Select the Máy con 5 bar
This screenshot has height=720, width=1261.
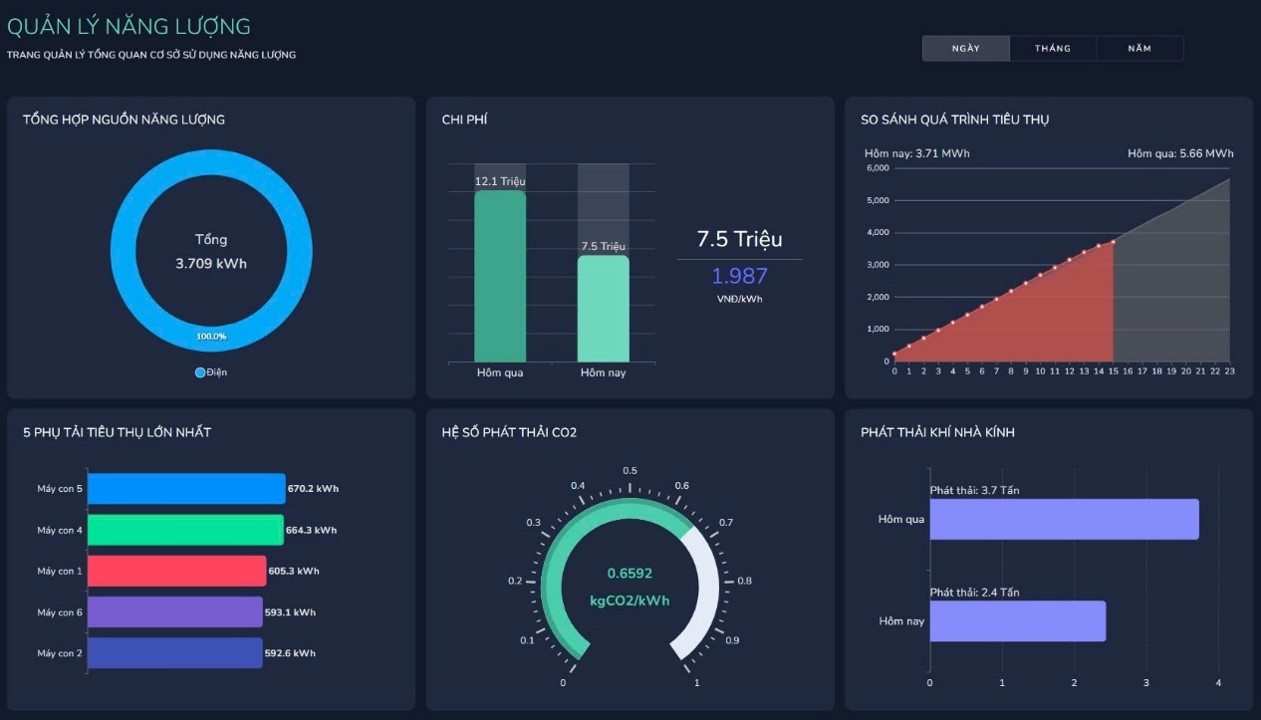tap(186, 489)
